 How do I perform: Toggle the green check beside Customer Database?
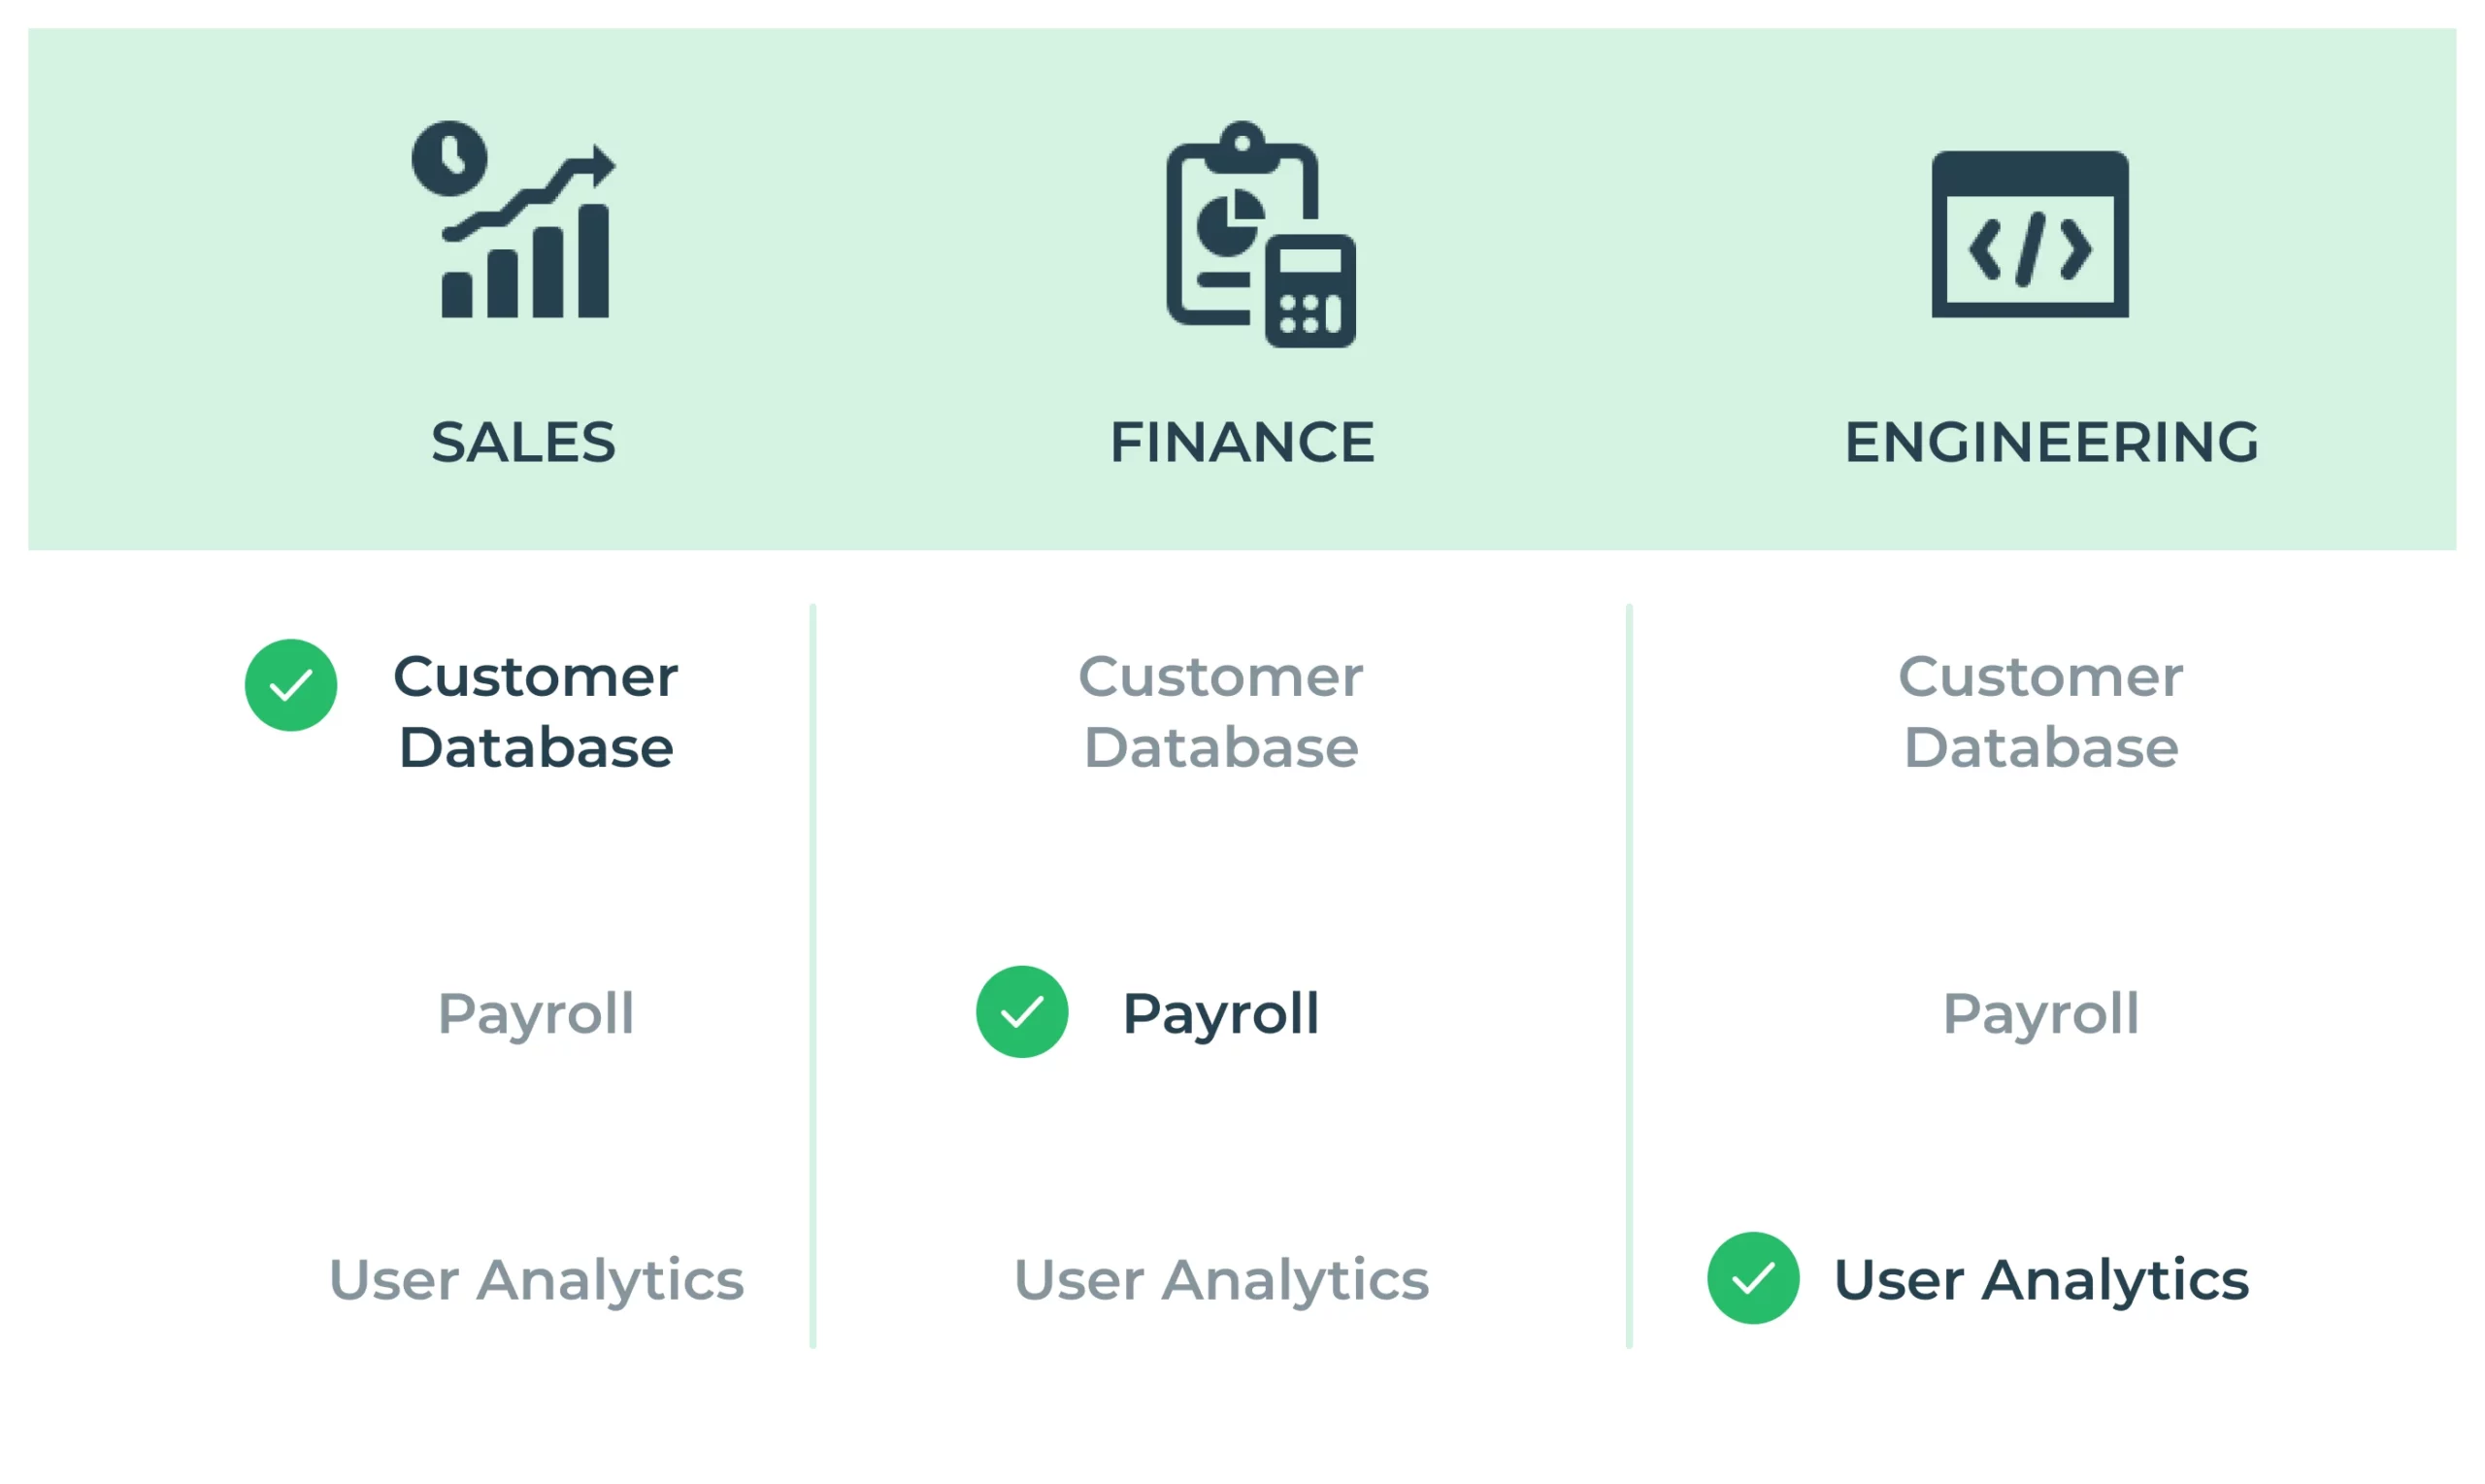coord(291,685)
